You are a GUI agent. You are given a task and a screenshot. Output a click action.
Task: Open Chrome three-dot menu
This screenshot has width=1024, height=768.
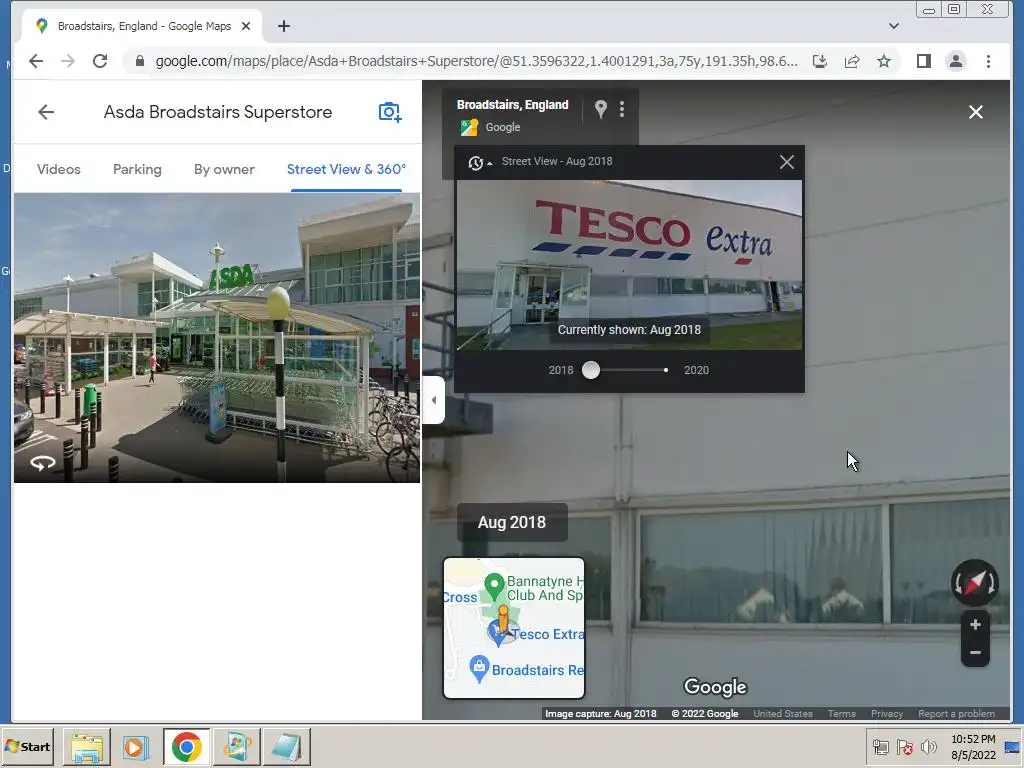click(x=988, y=61)
